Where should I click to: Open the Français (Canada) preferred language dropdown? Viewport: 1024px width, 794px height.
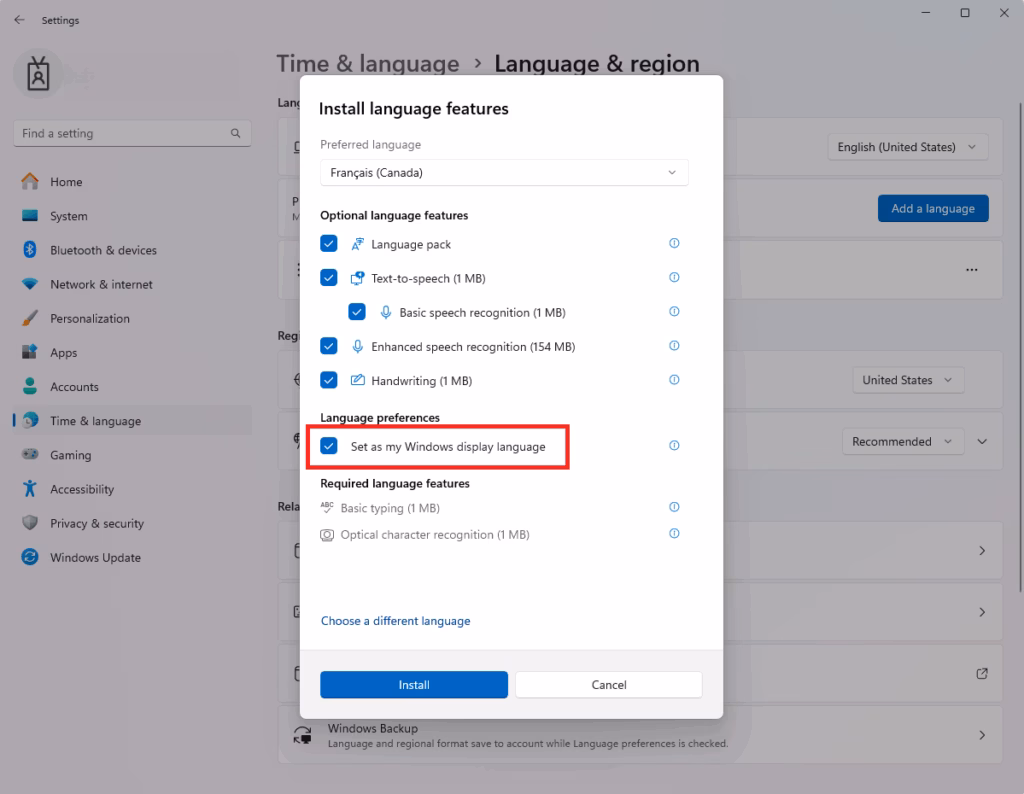pyautogui.click(x=504, y=172)
